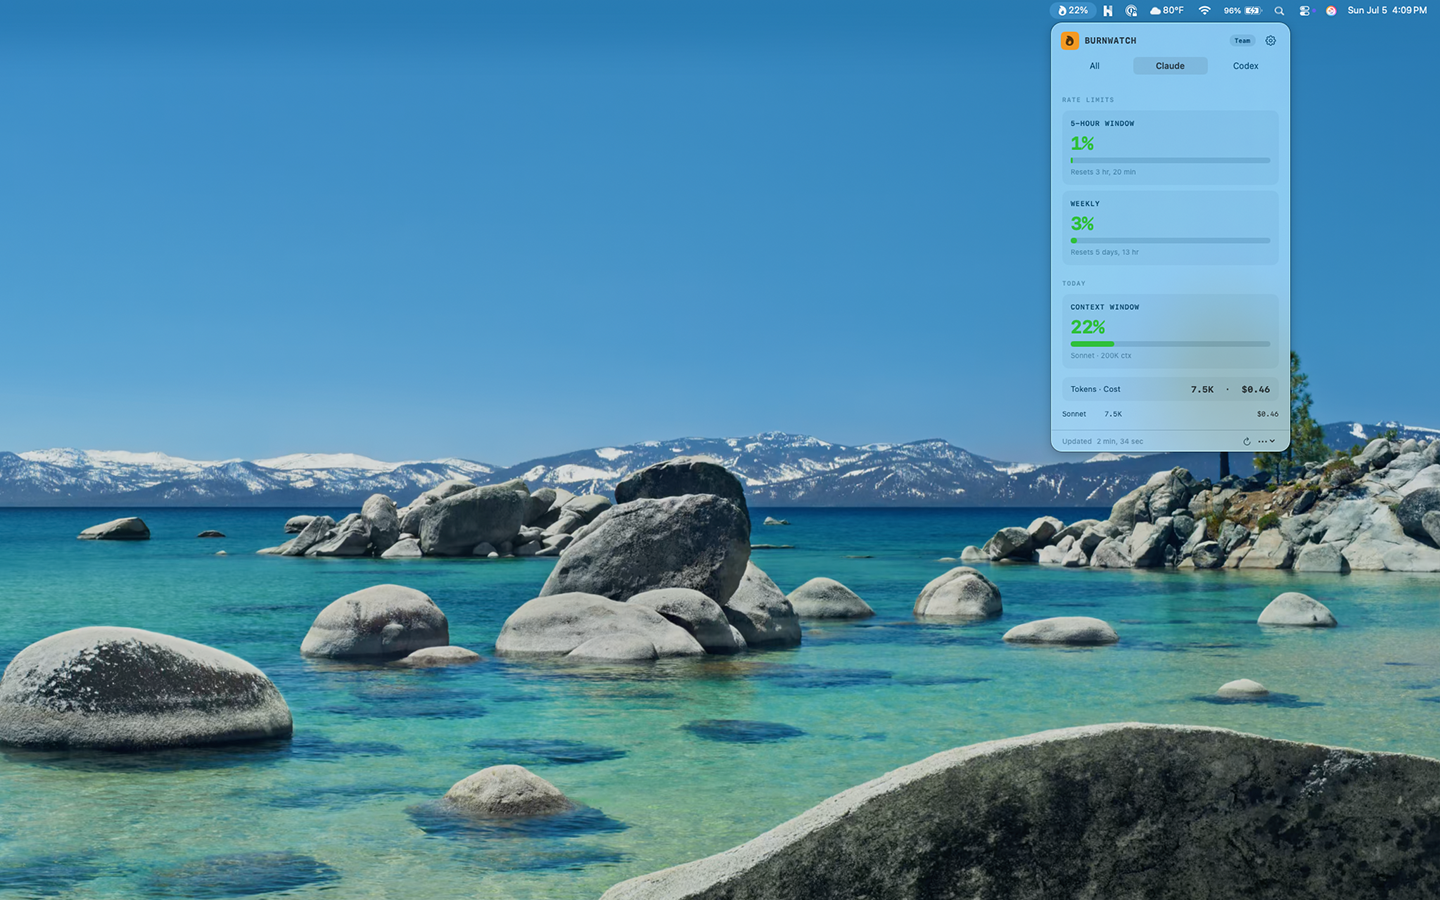The width and height of the screenshot is (1440, 900).
Task: Click the 'CONTEXT WINDOW' card title
Action: pos(1105,307)
